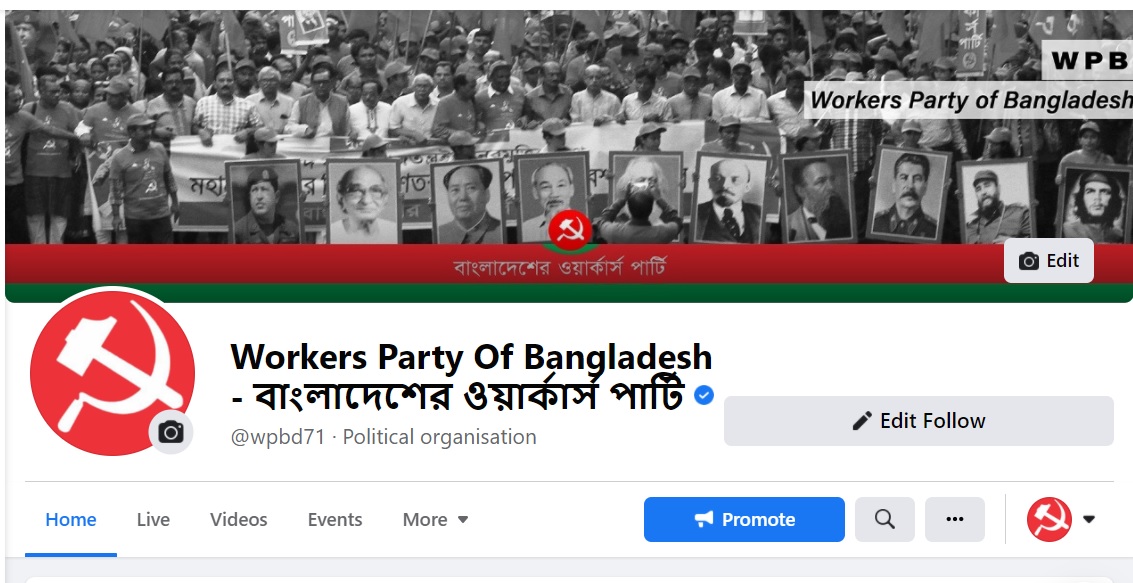The image size is (1133, 583).
Task: Click the @wpbd71 page handle
Action: coord(277,437)
